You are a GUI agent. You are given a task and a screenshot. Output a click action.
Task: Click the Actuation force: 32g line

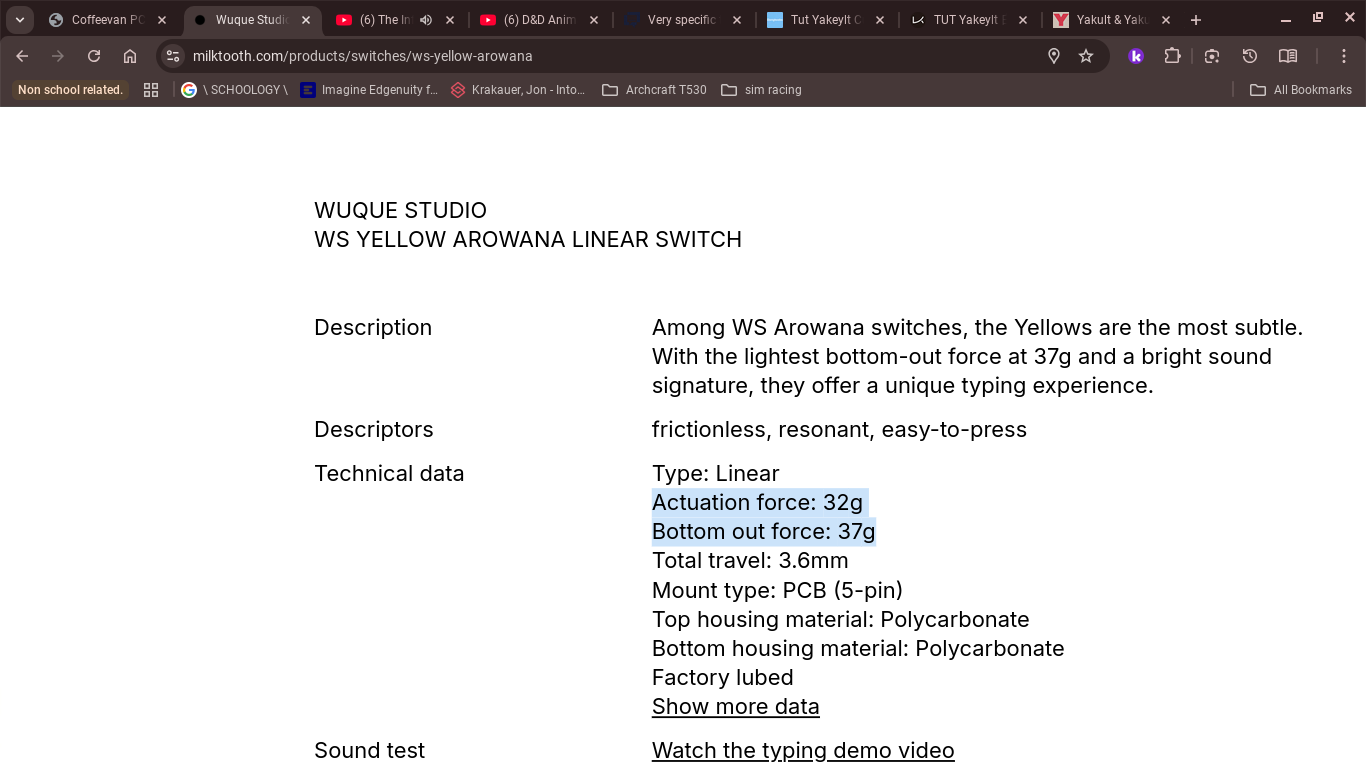pyautogui.click(x=757, y=502)
